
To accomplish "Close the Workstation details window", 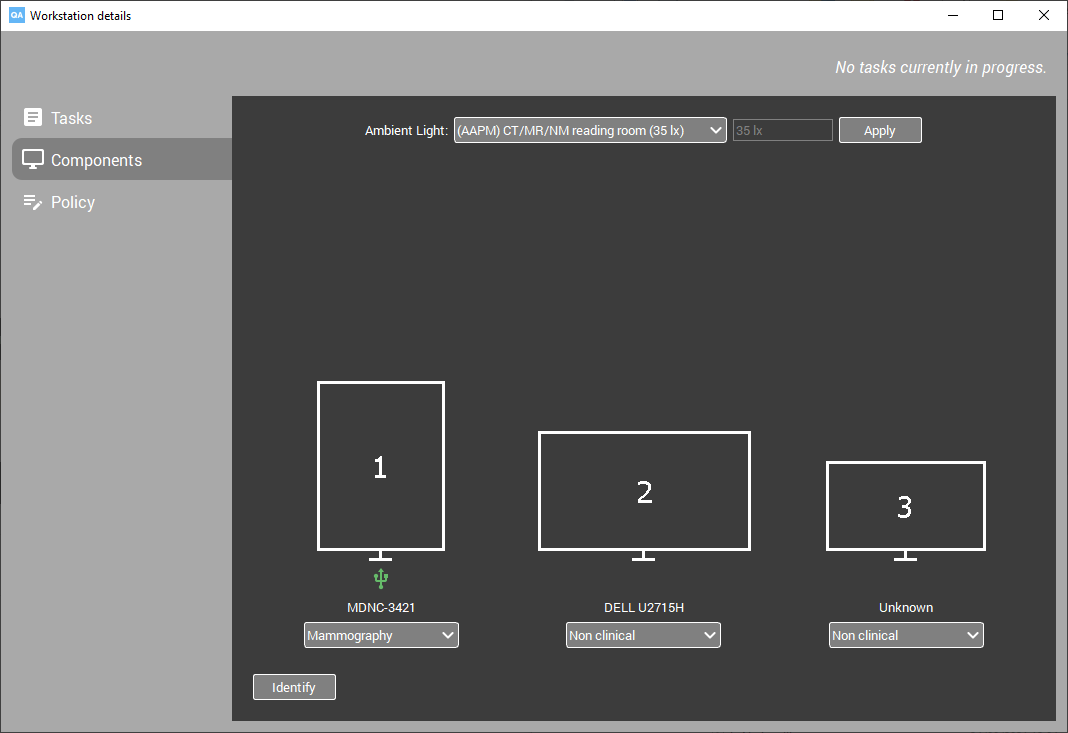I will [x=1043, y=15].
